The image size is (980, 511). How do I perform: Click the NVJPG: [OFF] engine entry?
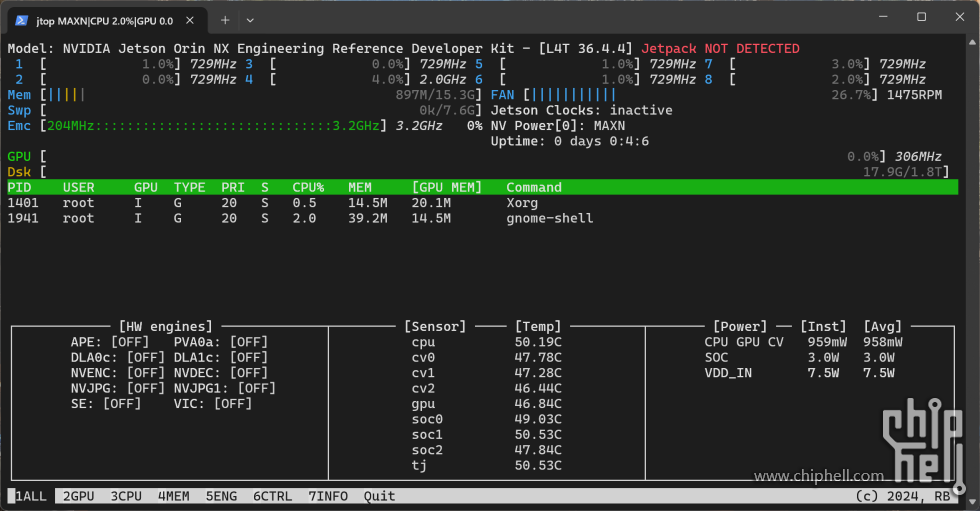click(118, 389)
